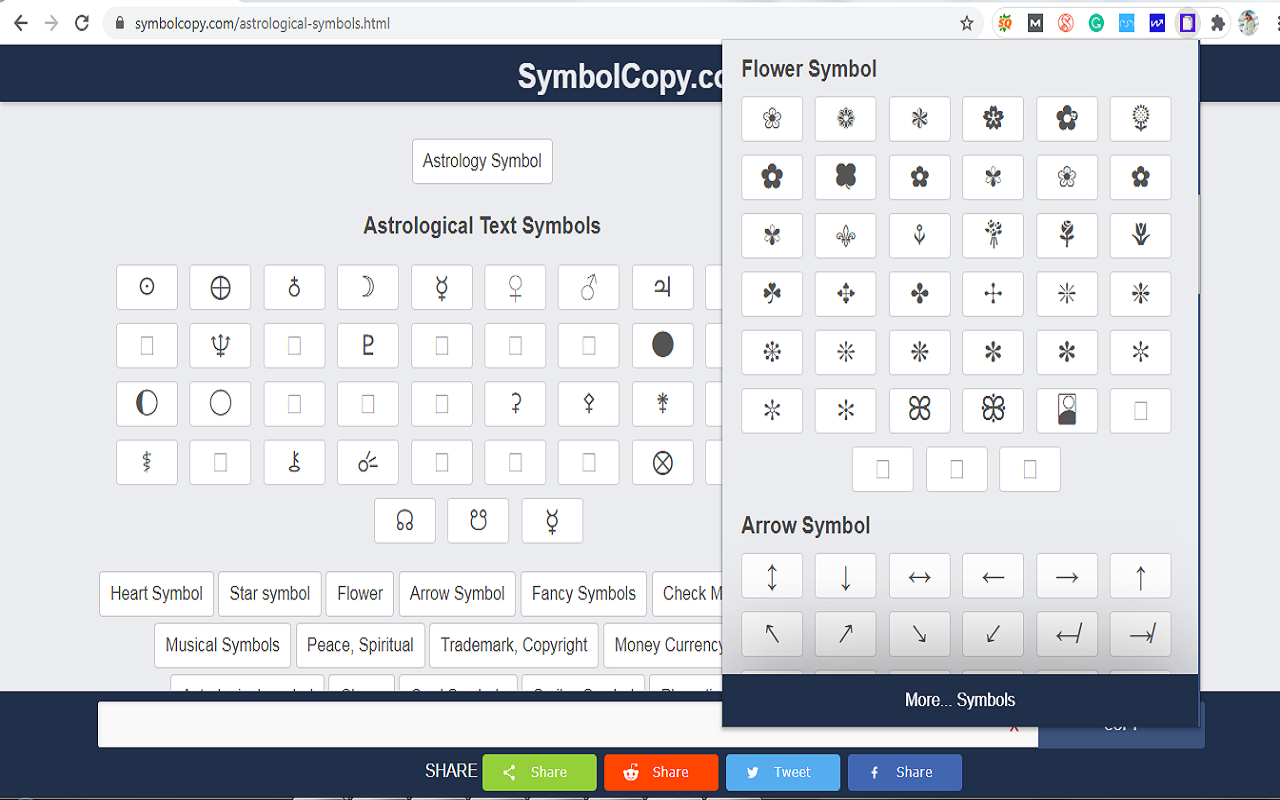1280x800 pixels.
Task: Select the Venus symbol
Action: point(515,287)
